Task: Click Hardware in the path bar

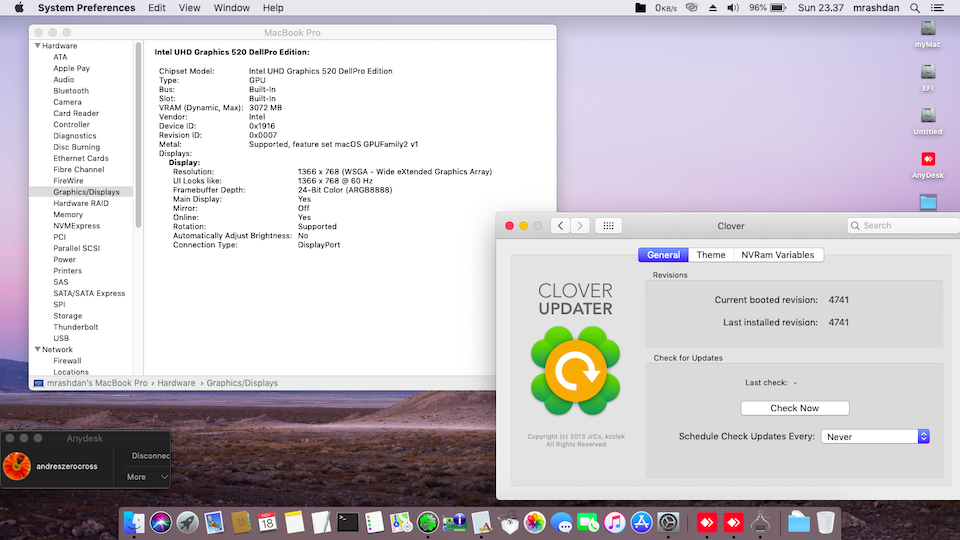Action: point(176,383)
